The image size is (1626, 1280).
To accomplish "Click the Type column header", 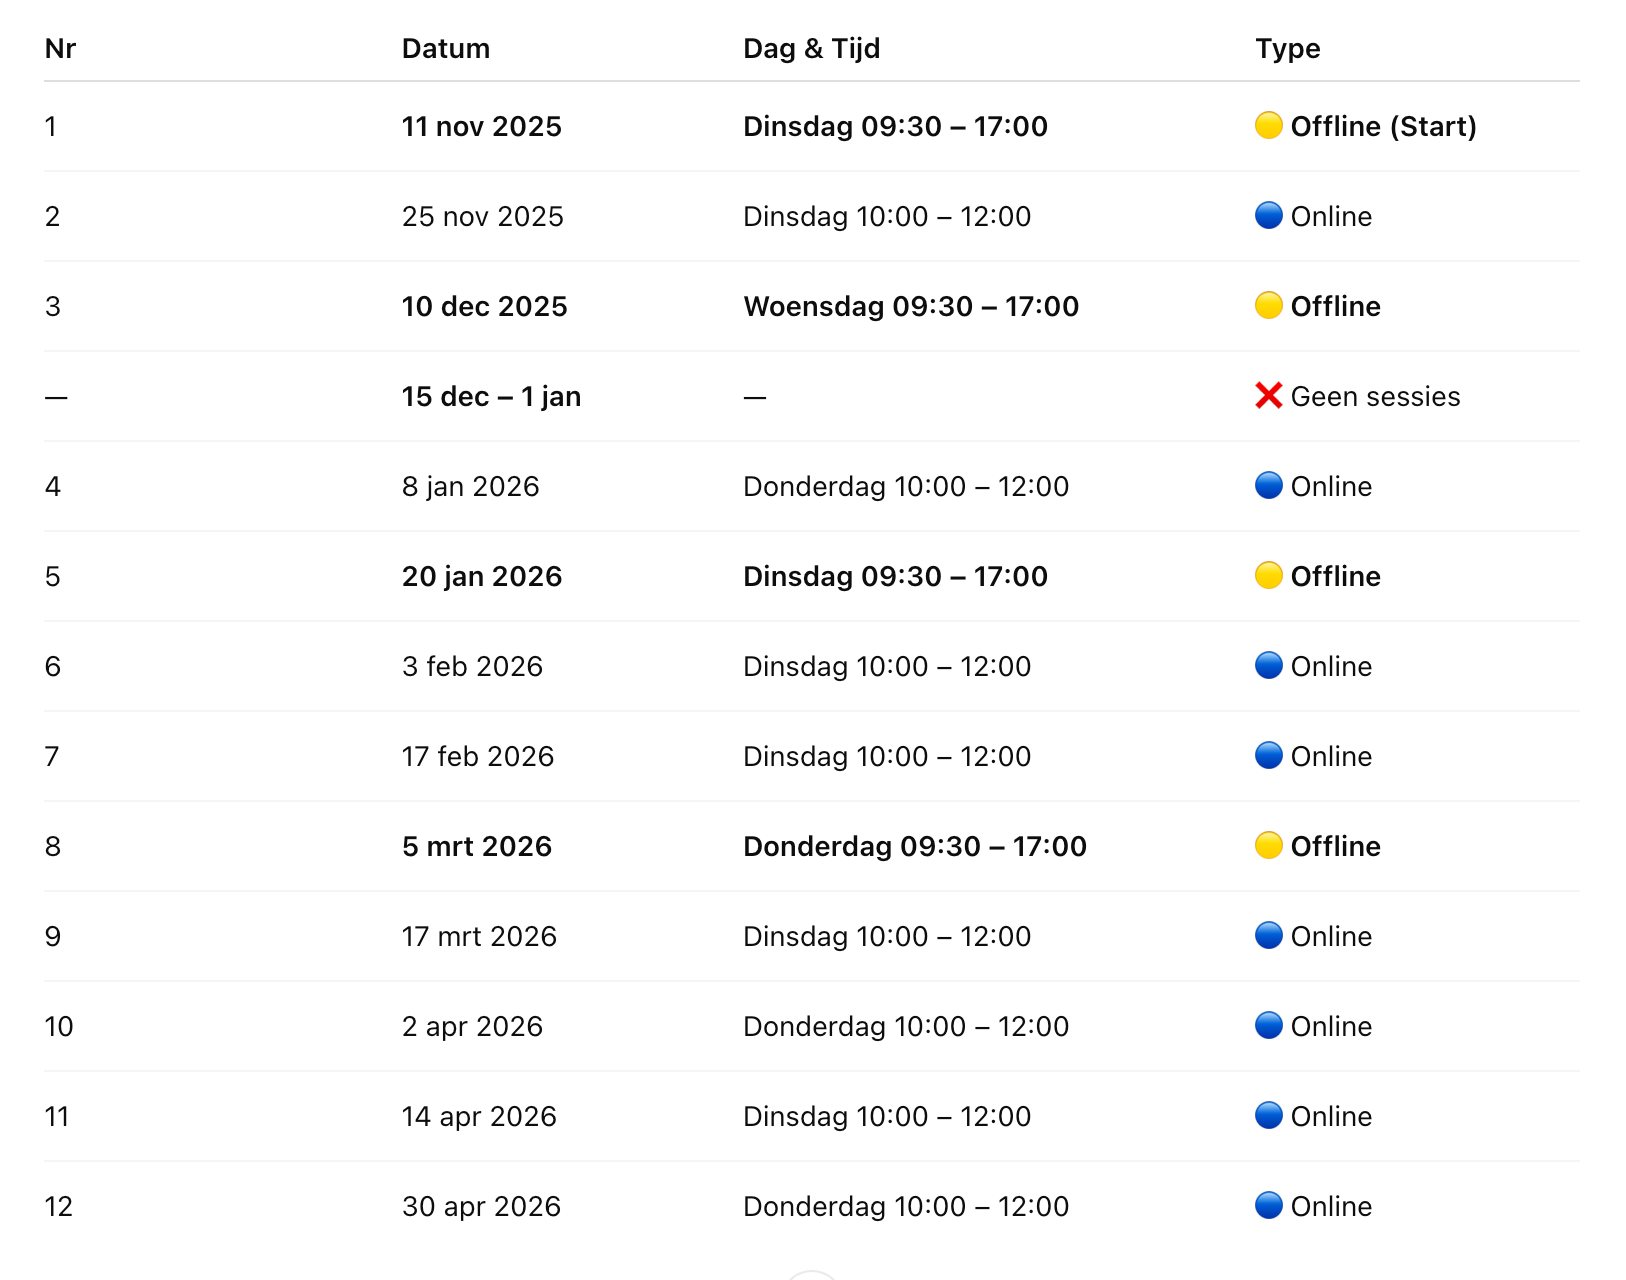I will pos(1287,49).
